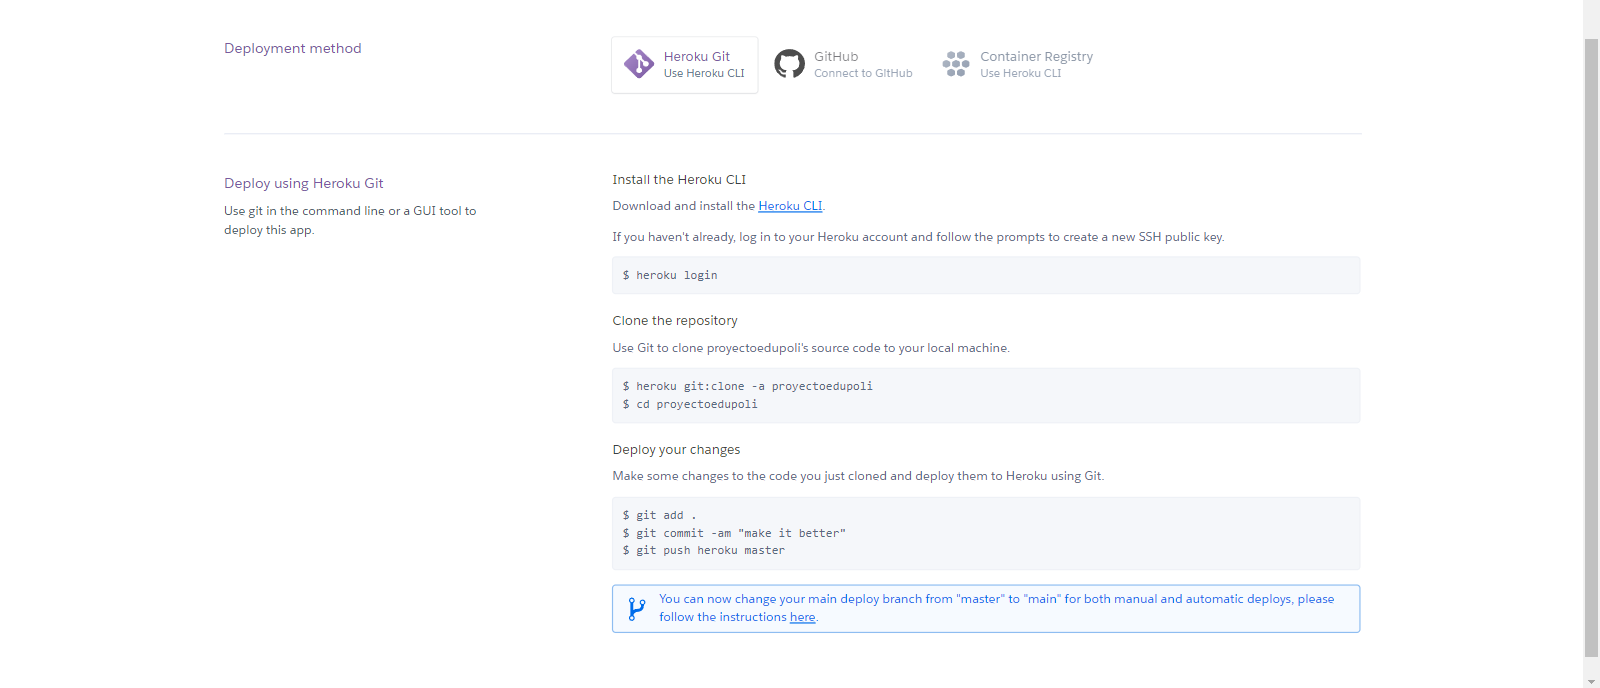
Task: Click the '$ heroku login' command
Action: pos(670,275)
